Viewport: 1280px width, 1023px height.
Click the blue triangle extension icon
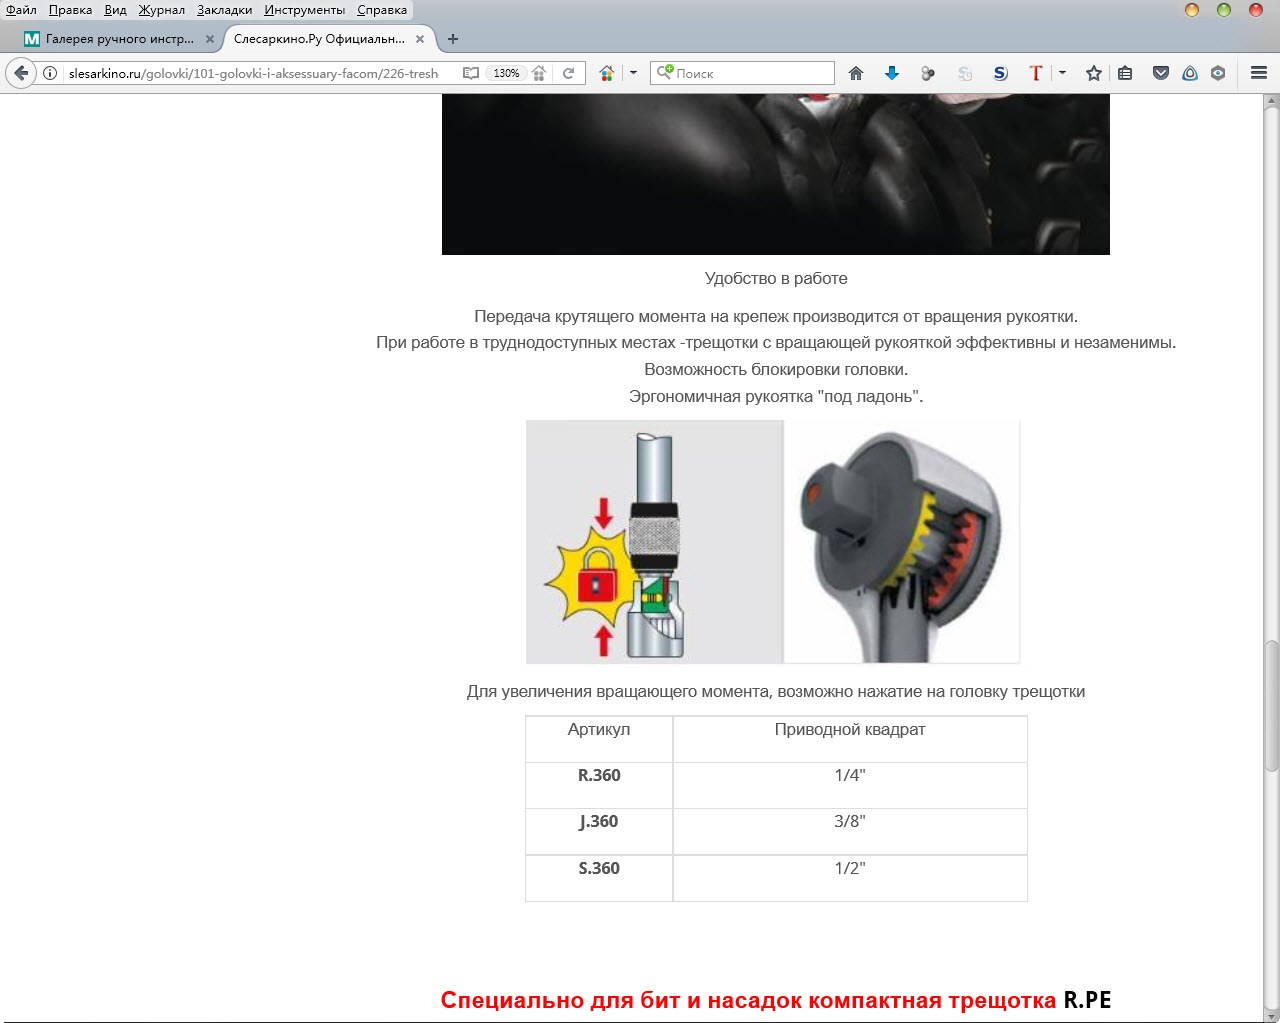1190,73
